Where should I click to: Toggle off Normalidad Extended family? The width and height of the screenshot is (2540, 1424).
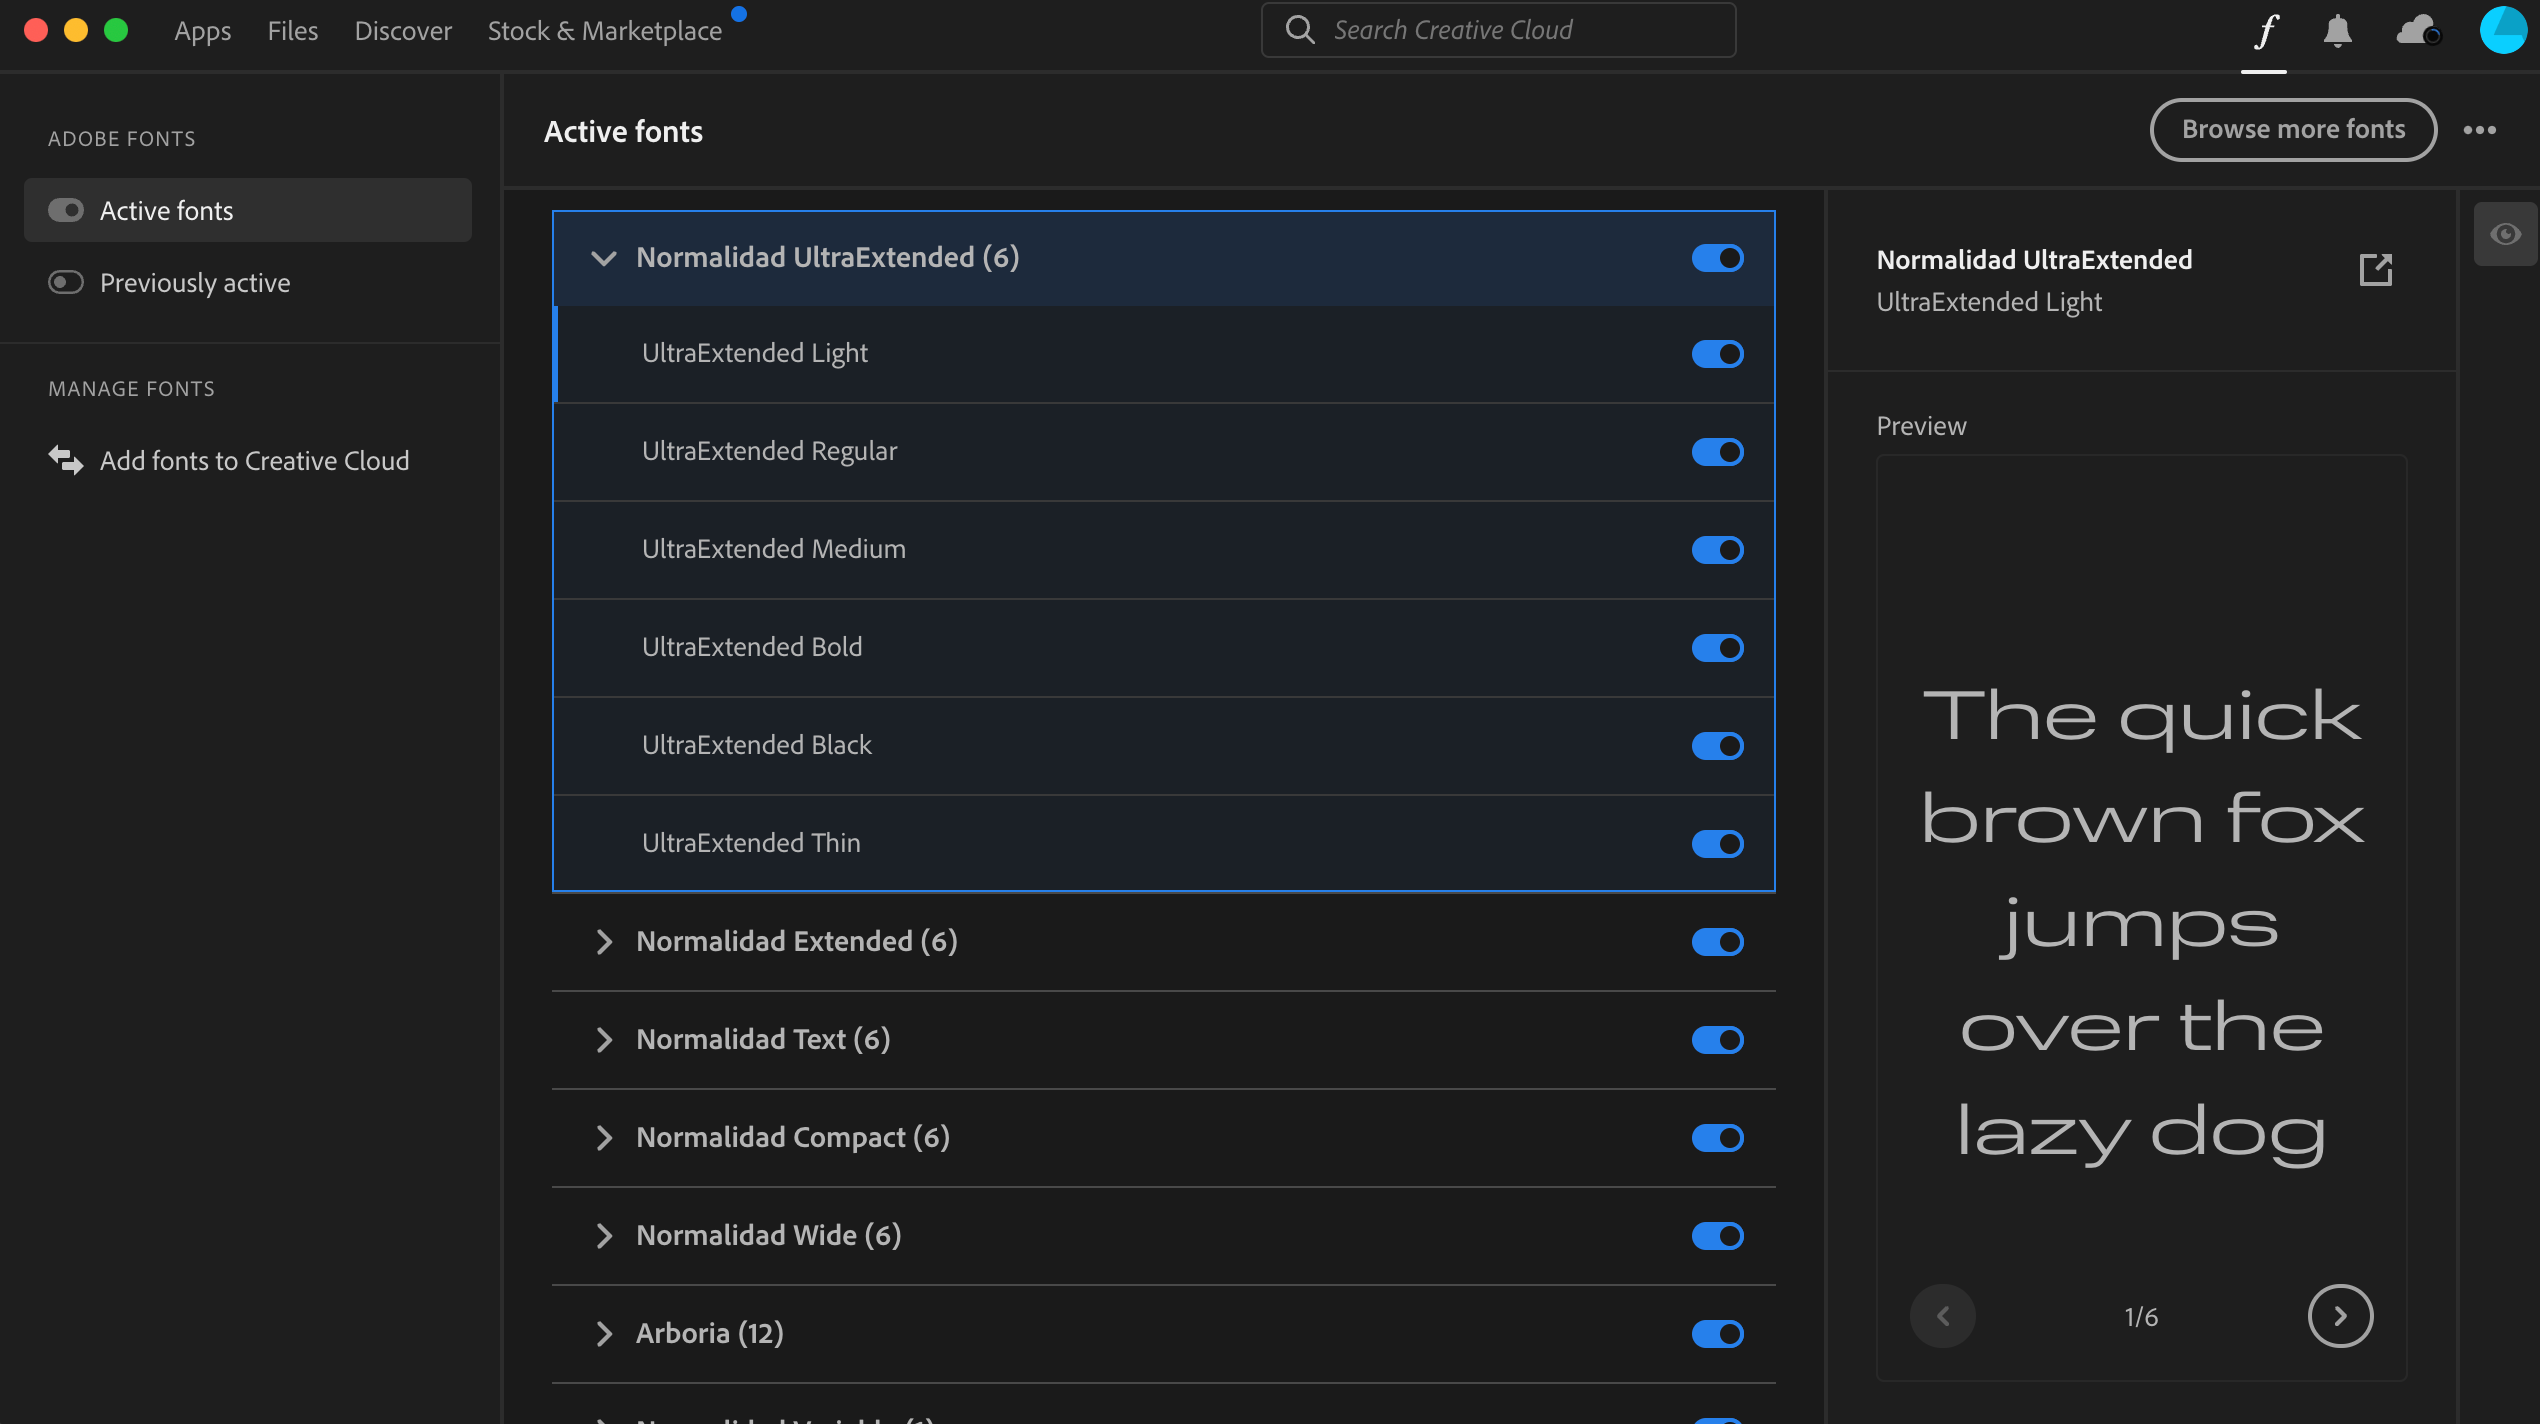coord(1718,941)
